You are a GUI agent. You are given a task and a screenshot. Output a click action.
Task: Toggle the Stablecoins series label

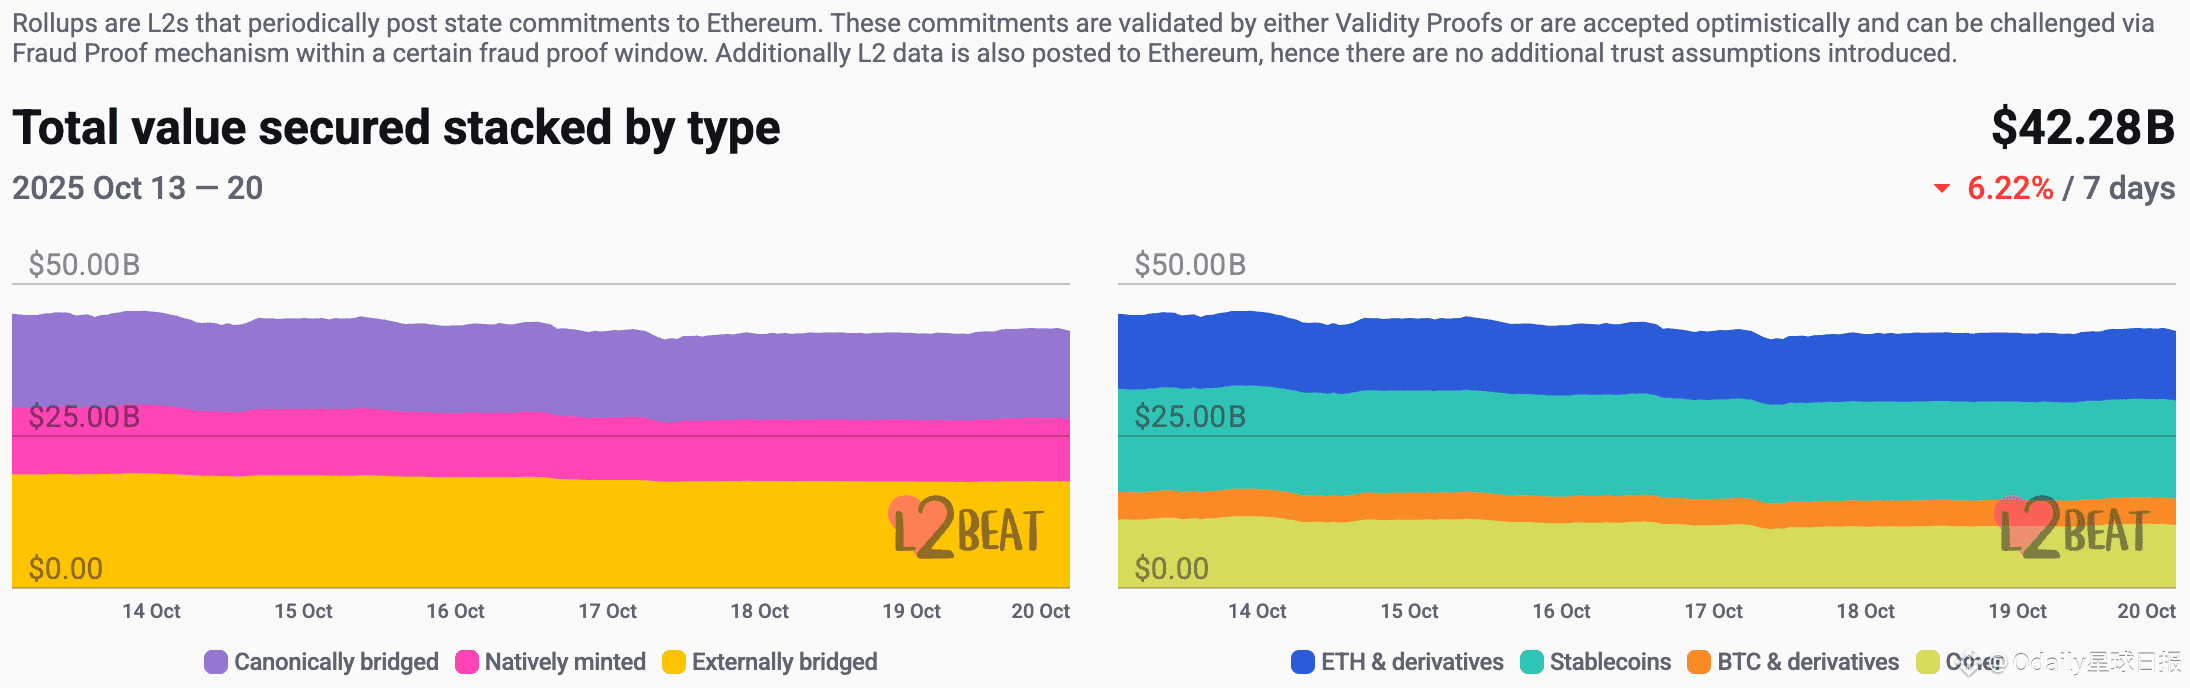[1610, 662]
